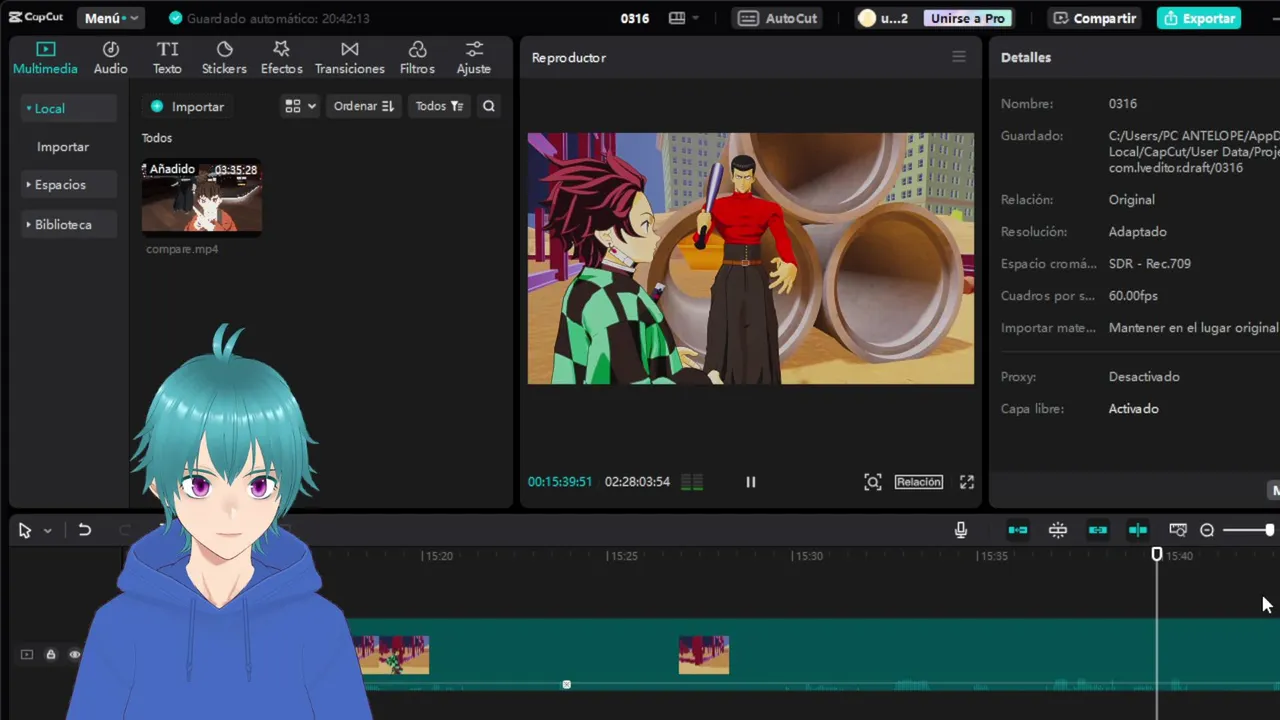Select the cursor pointer tool

(x=25, y=531)
